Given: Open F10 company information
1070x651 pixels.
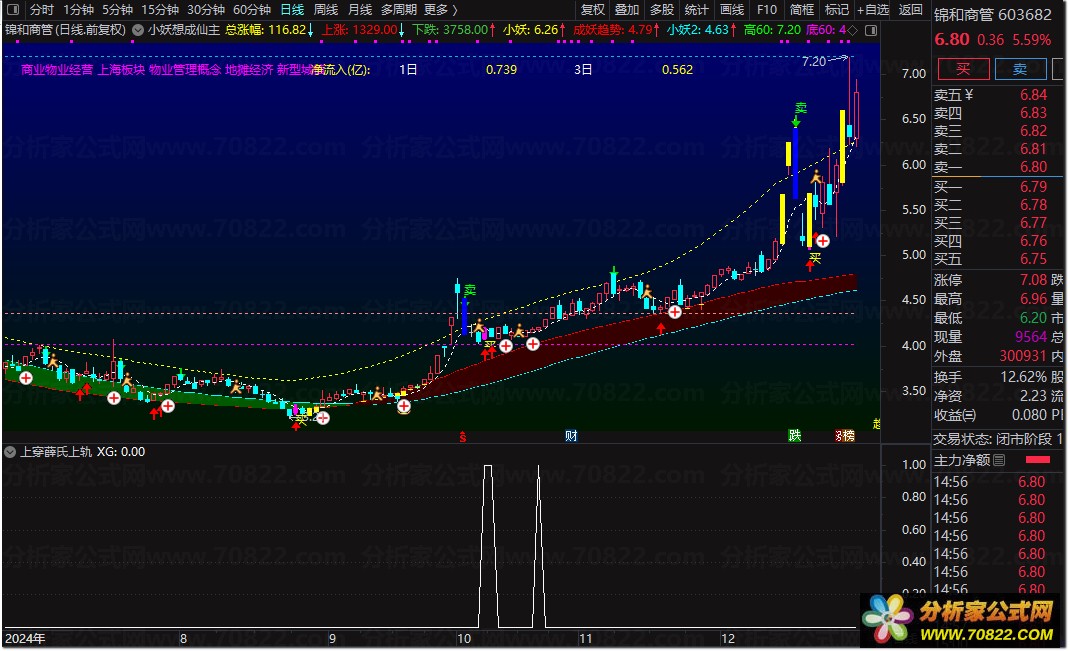Looking at the screenshot, I should click(766, 10).
